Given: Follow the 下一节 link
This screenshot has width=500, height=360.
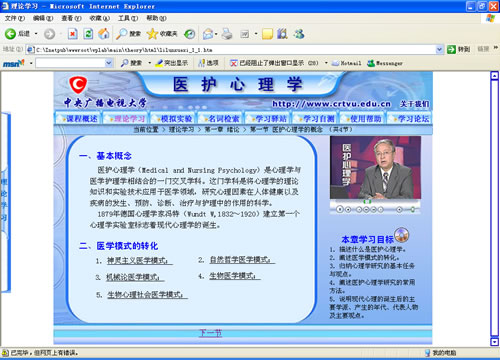Looking at the screenshot, I should [x=210, y=333].
